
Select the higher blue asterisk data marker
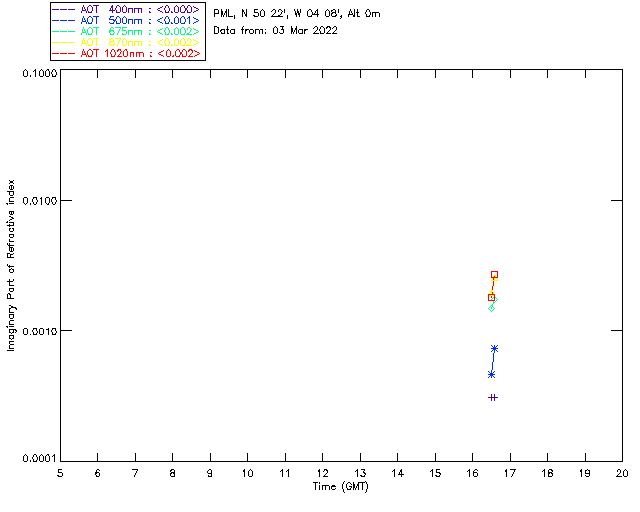point(494,349)
